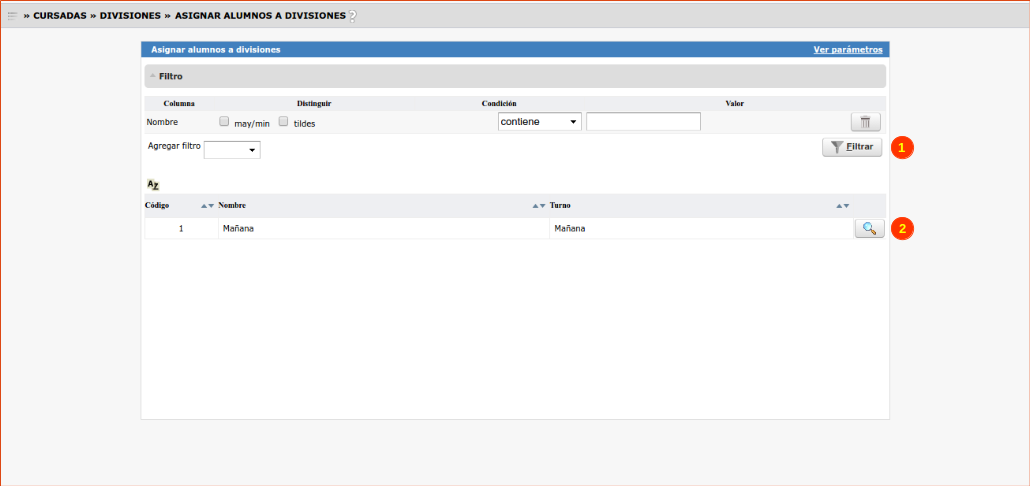Click the A-Z multi-column sort icon
The height and width of the screenshot is (486, 1030).
(x=153, y=185)
